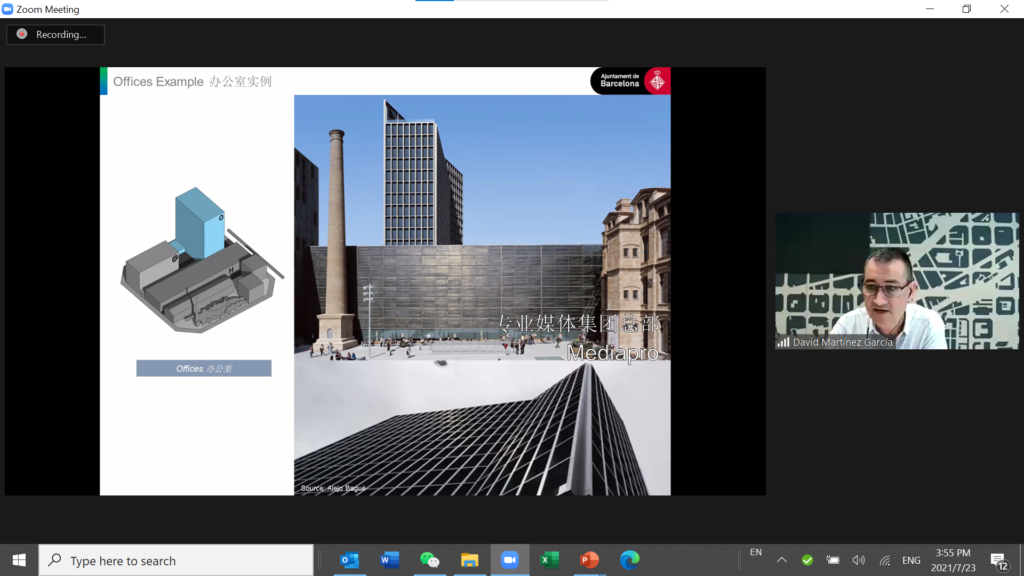Screen dimensions: 1024x576
Task: Open the notification center with 12 alerts
Action: (998, 560)
